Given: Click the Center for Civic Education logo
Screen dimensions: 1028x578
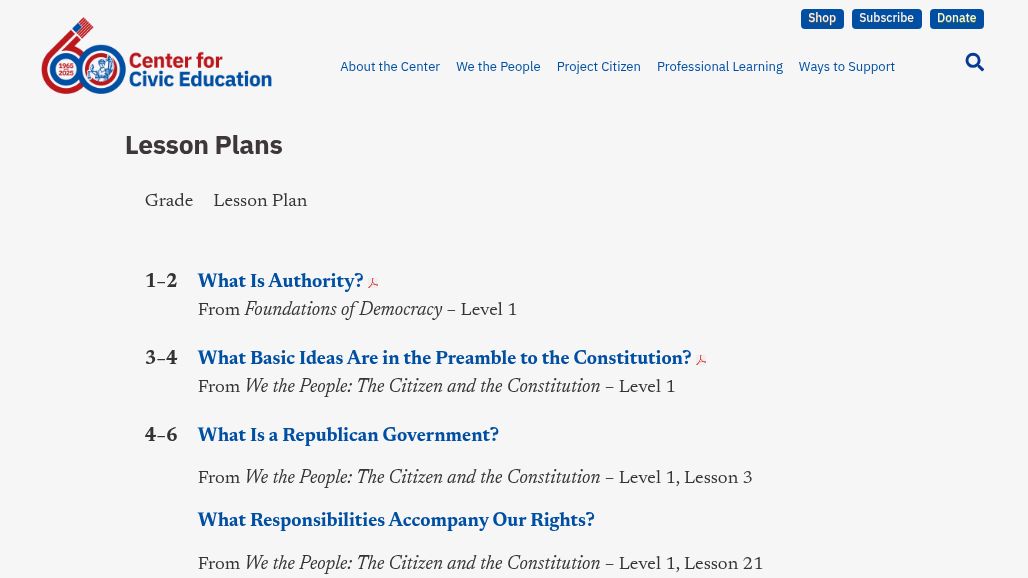Looking at the screenshot, I should pyautogui.click(x=157, y=56).
